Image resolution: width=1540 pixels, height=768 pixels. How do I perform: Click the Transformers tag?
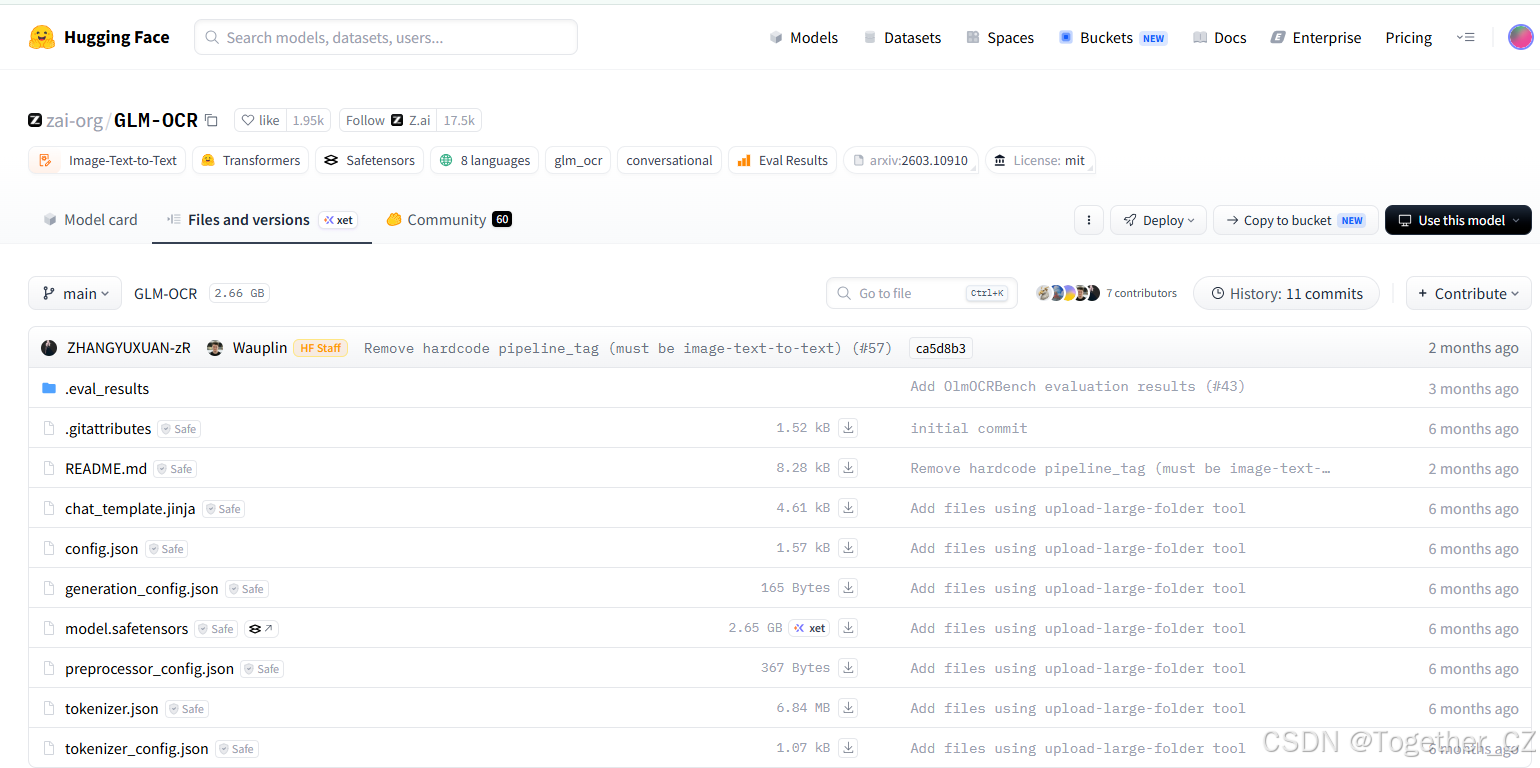[x=250, y=160]
